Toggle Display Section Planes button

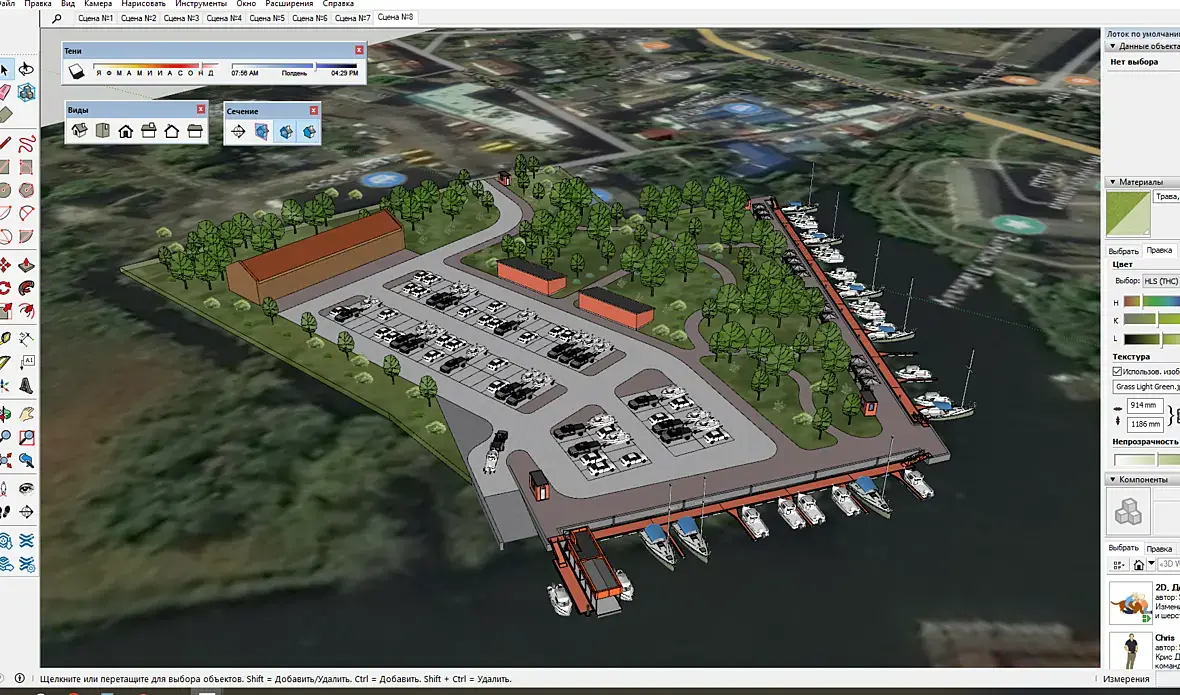click(261, 132)
